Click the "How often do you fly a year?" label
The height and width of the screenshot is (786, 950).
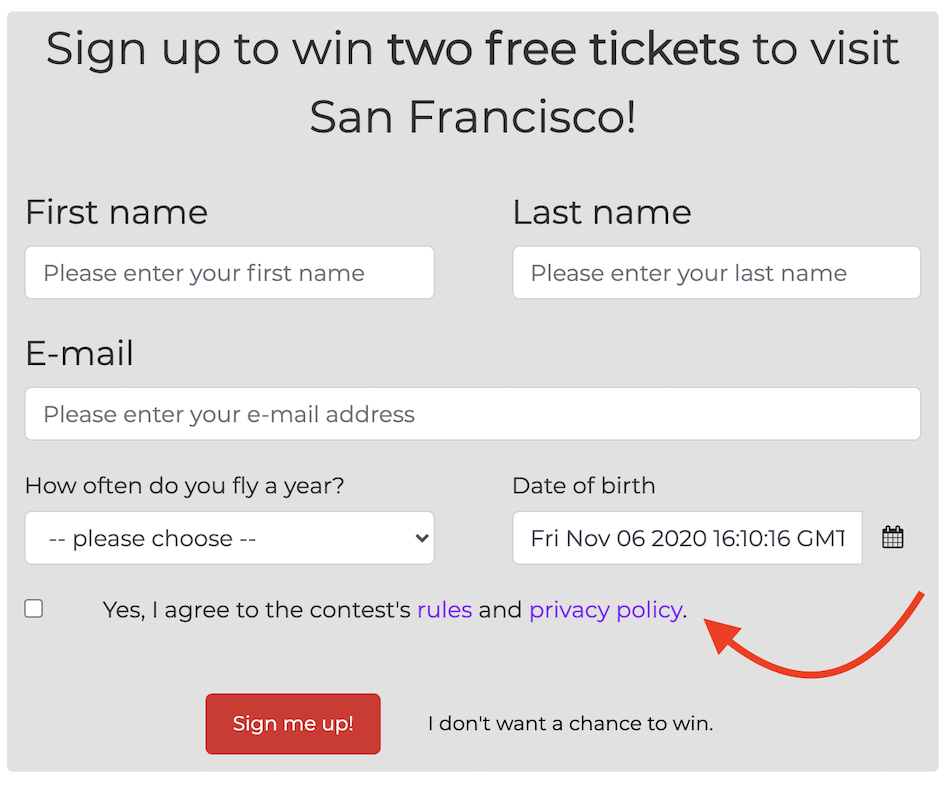185,487
